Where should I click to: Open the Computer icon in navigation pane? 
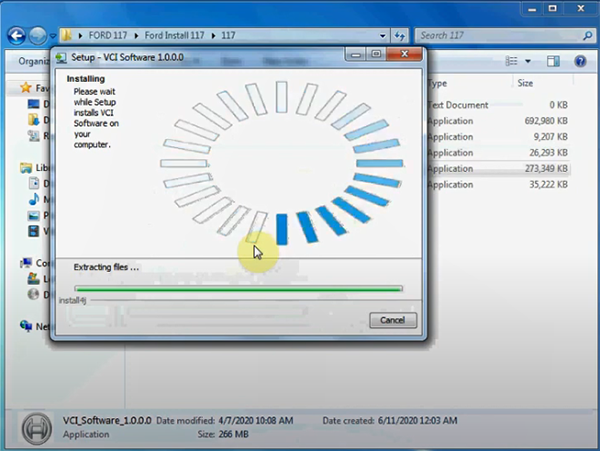coord(26,263)
